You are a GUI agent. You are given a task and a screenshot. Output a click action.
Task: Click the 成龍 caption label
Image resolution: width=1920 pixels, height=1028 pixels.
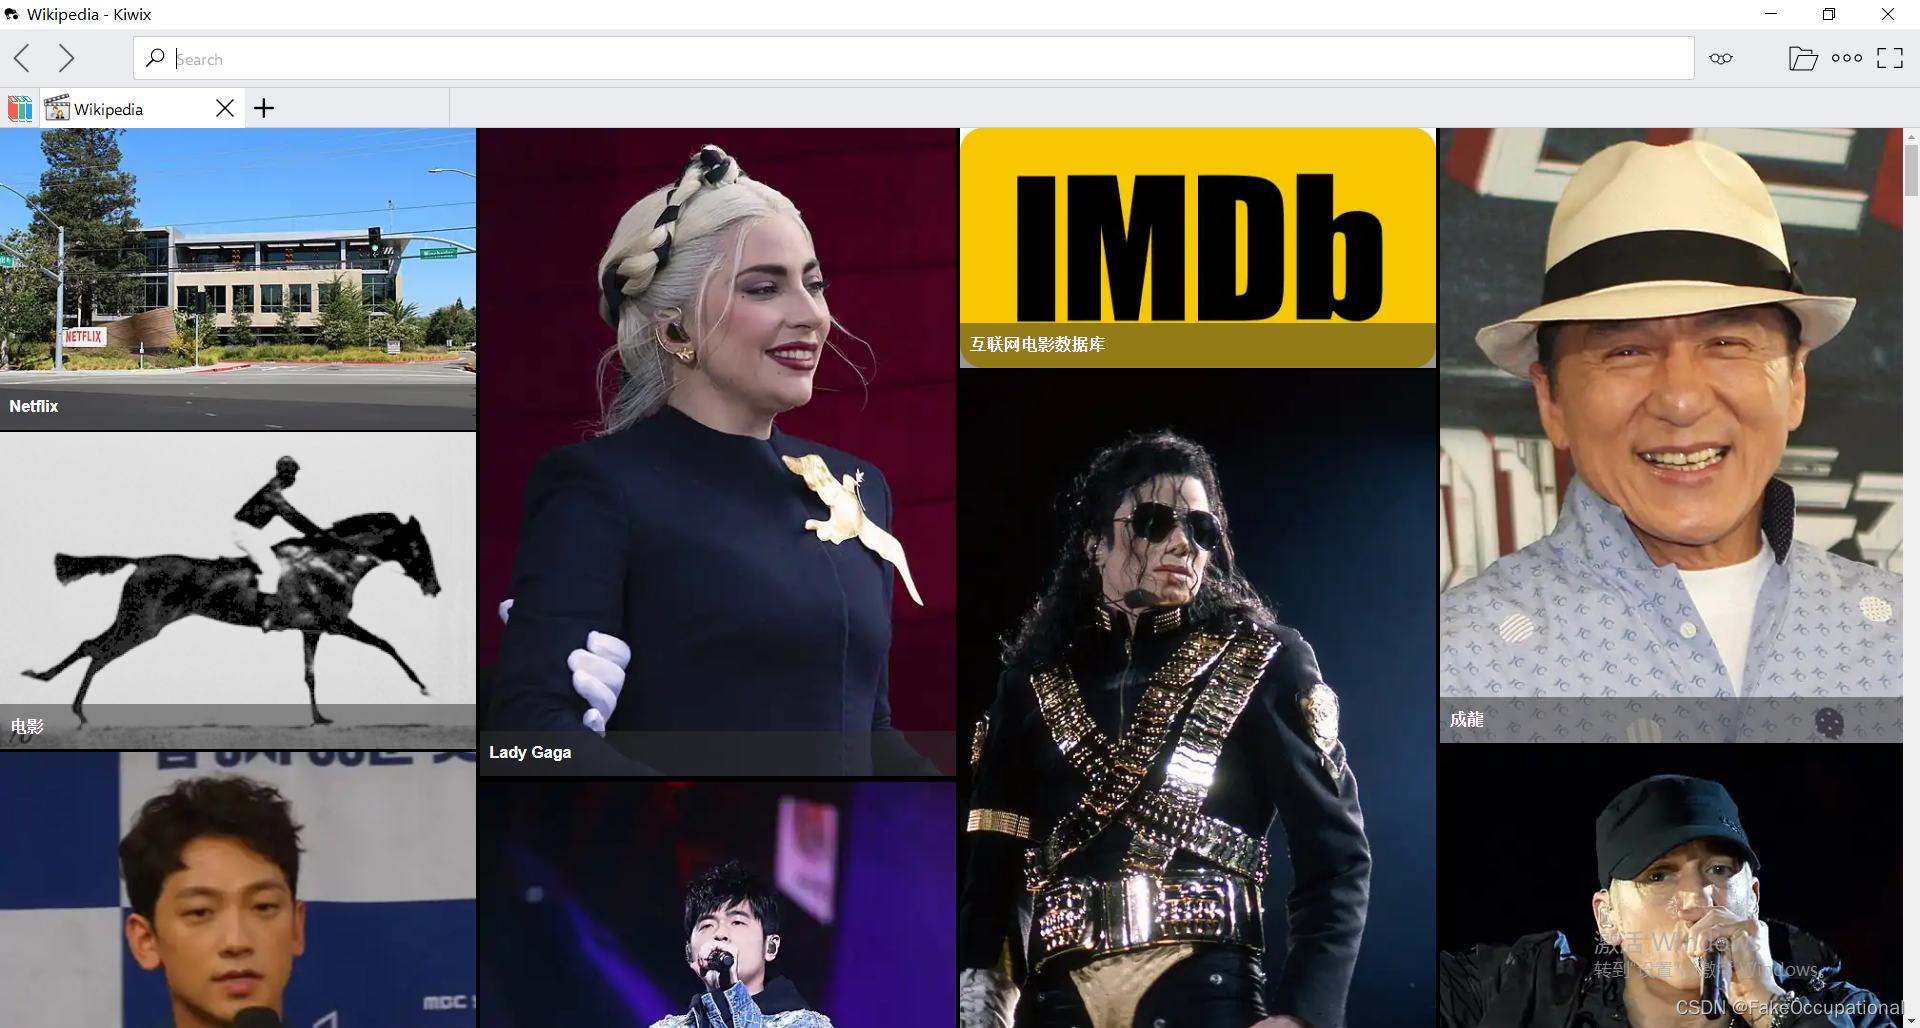click(x=1467, y=719)
